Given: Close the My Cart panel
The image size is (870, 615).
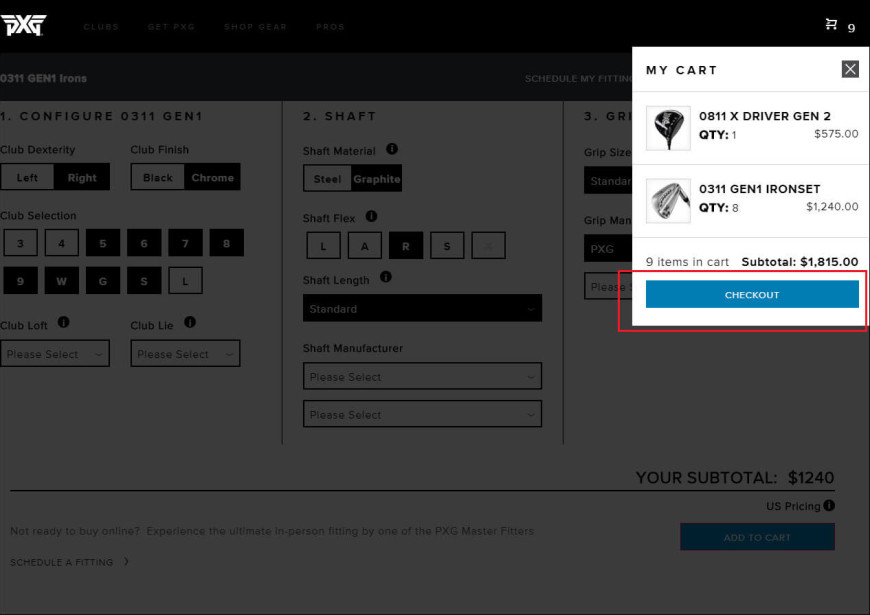Looking at the screenshot, I should [850, 69].
